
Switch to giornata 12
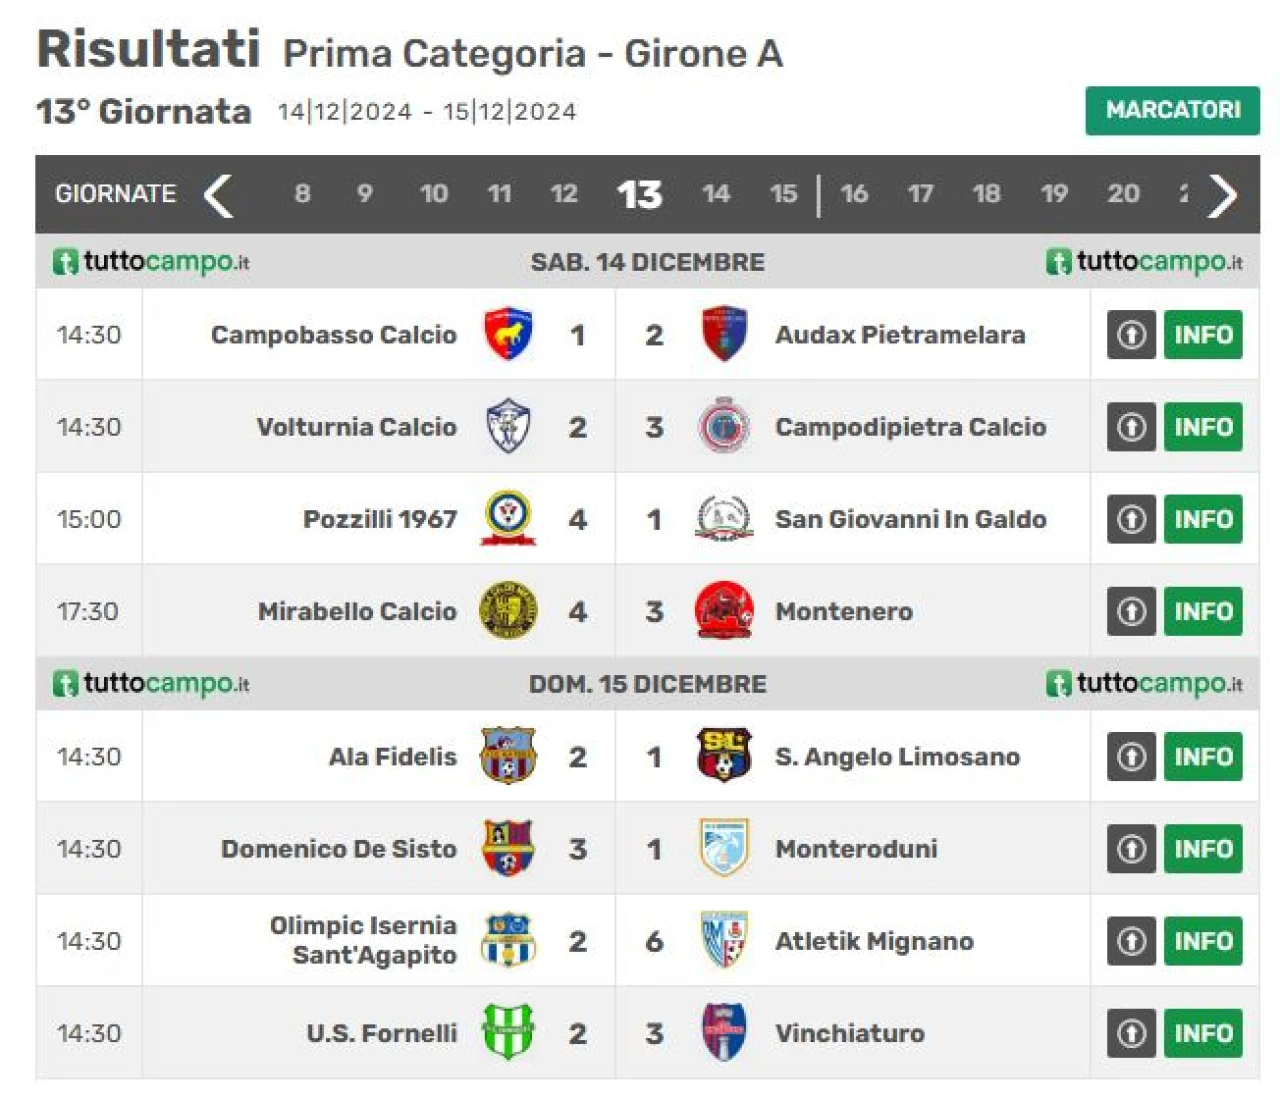[x=564, y=193]
